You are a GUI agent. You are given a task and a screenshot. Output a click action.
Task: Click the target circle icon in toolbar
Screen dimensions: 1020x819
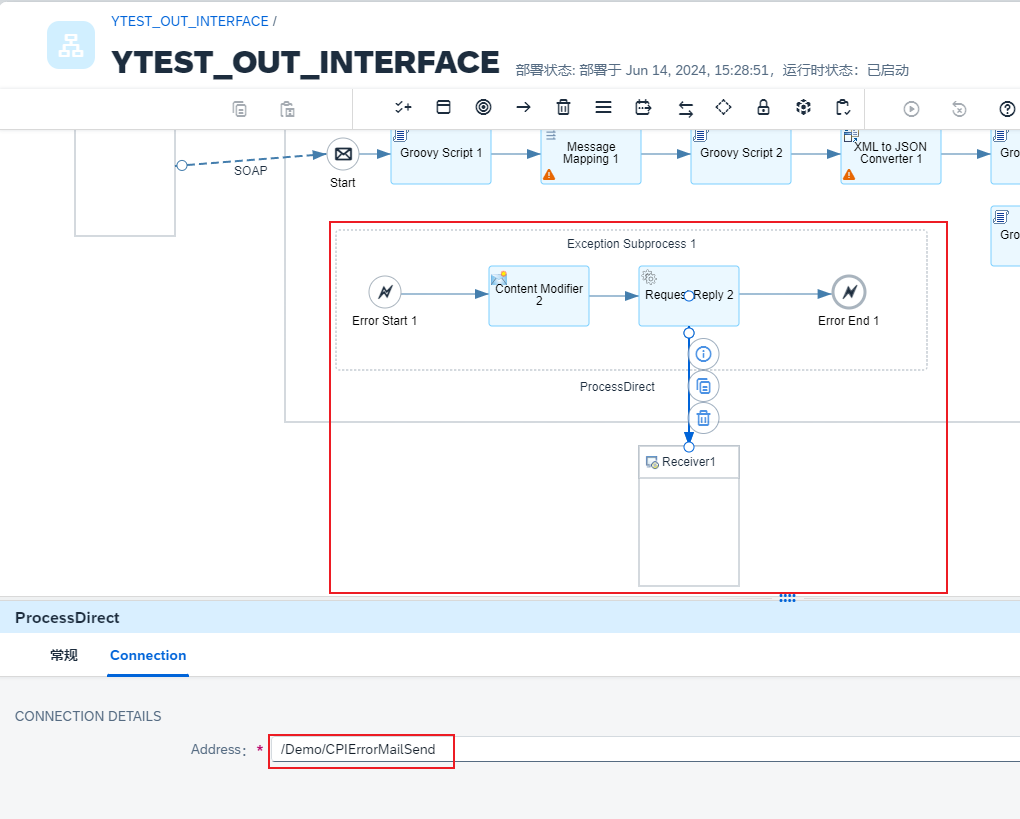pos(483,108)
